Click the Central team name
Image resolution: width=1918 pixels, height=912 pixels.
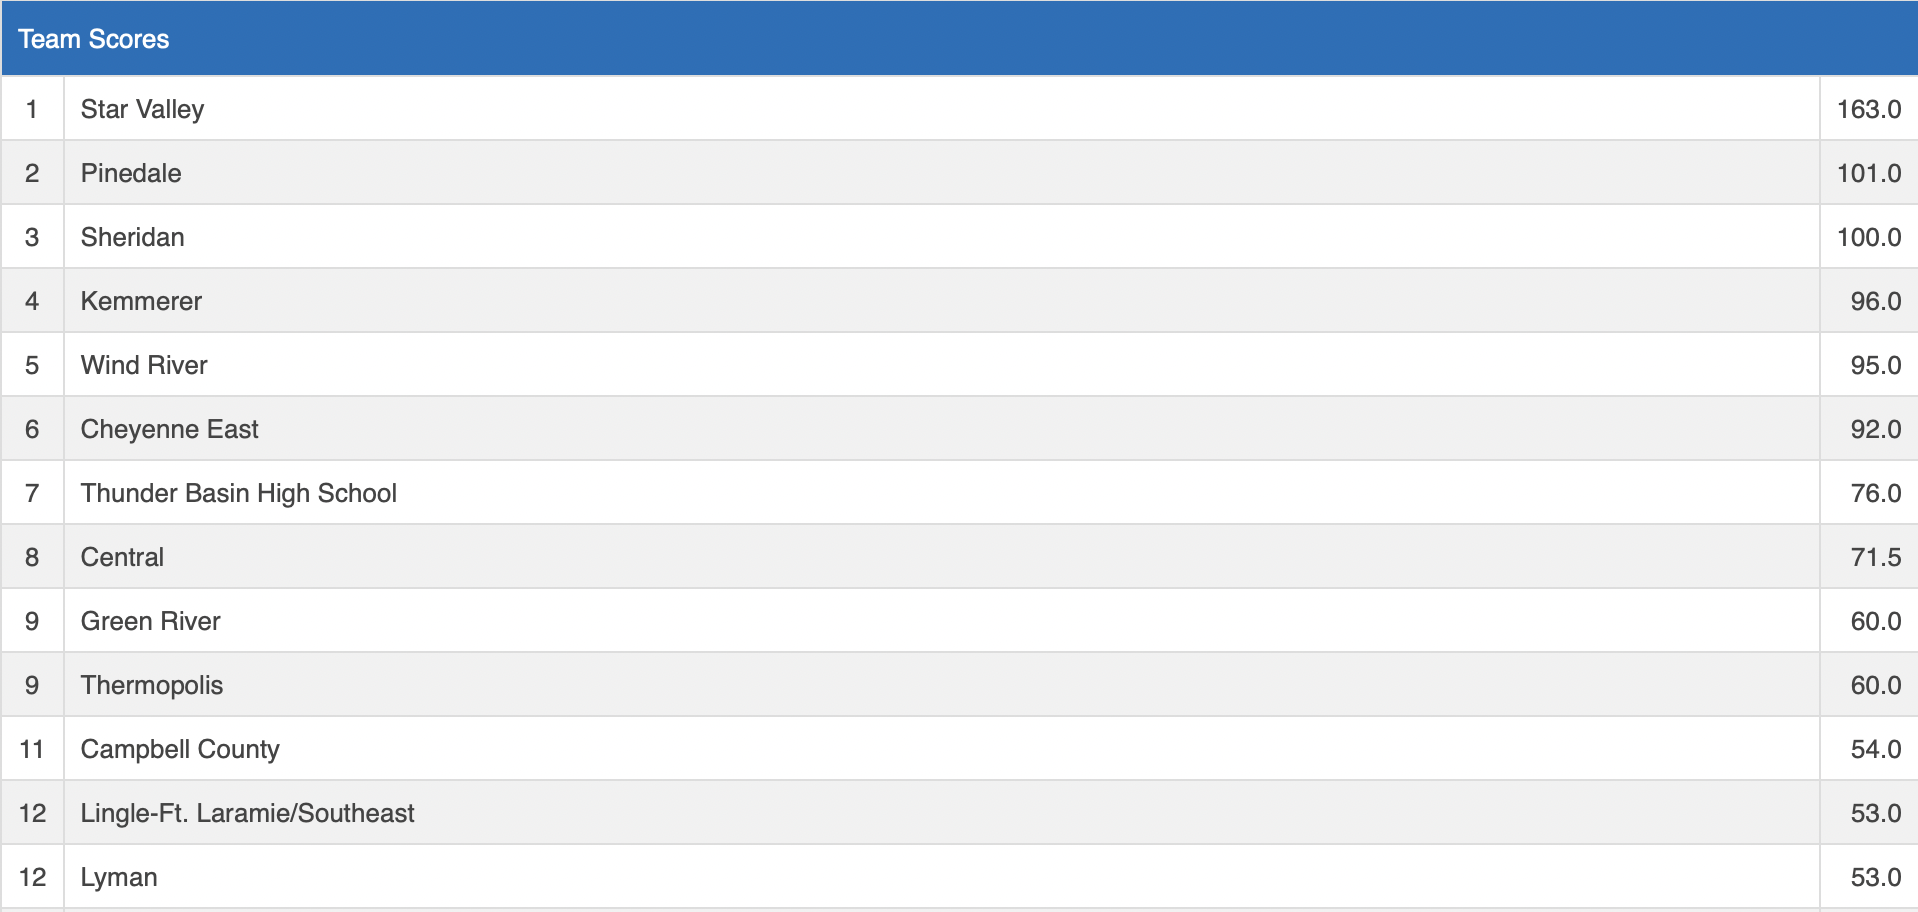122,557
